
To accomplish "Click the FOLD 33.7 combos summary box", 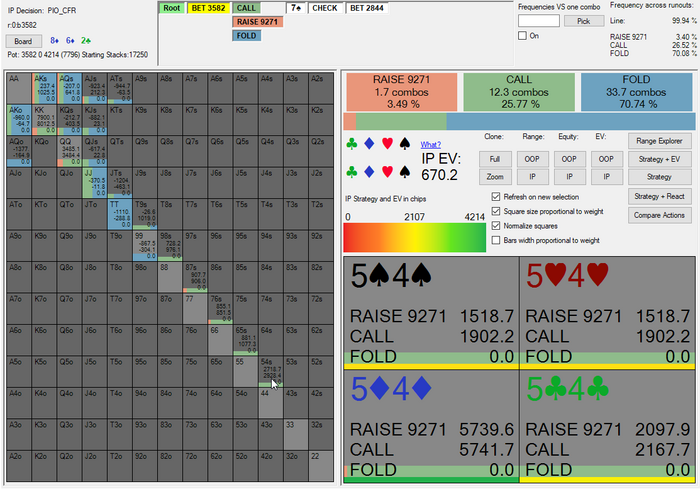I will coord(637,92).
